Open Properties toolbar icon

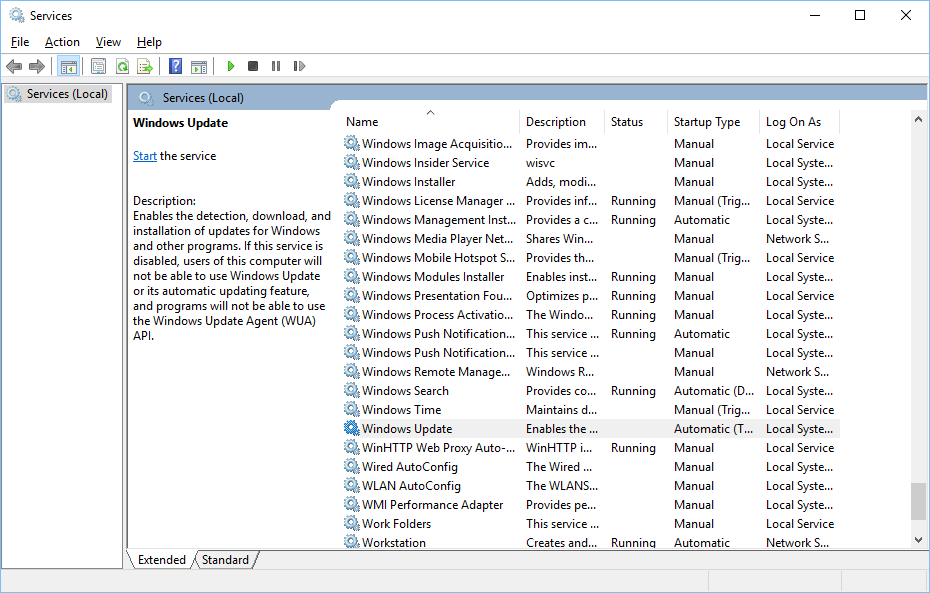click(98, 66)
